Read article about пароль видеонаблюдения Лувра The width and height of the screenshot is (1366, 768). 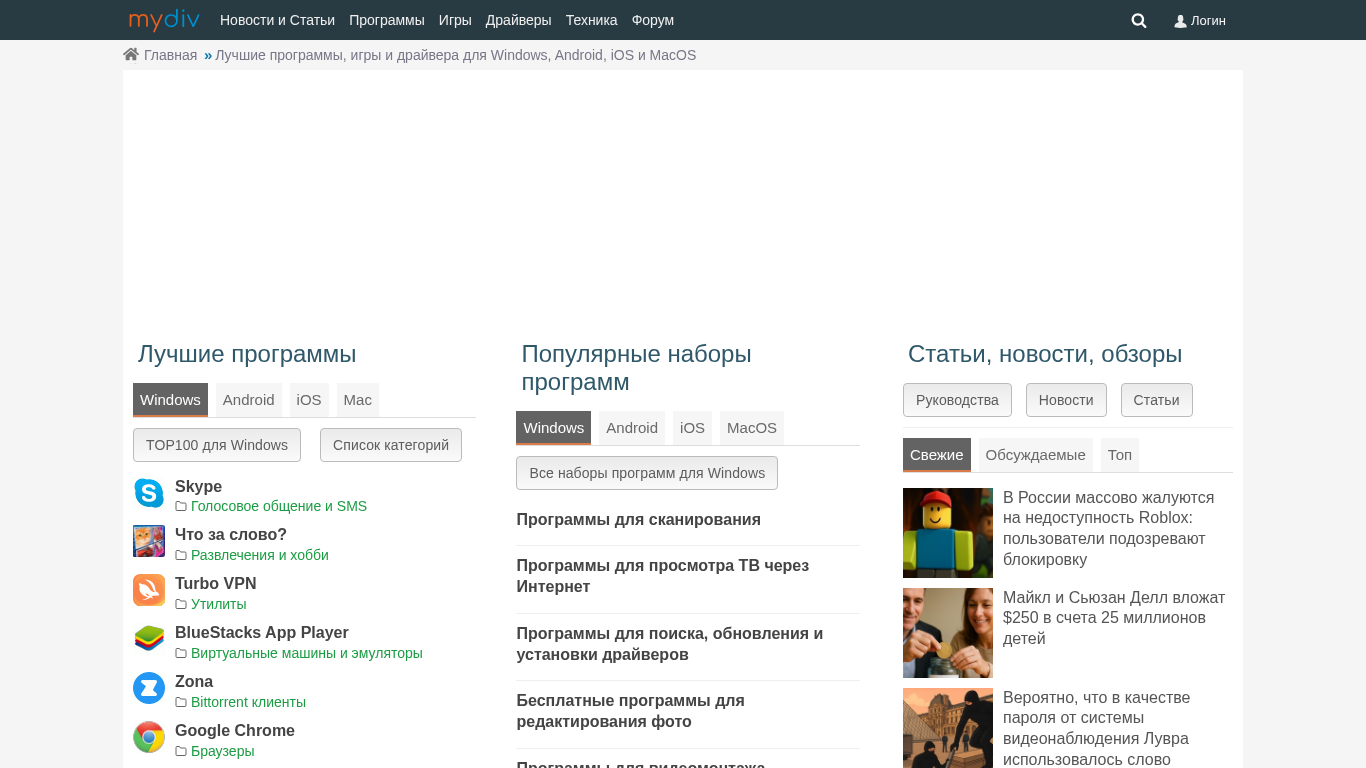tap(1097, 728)
